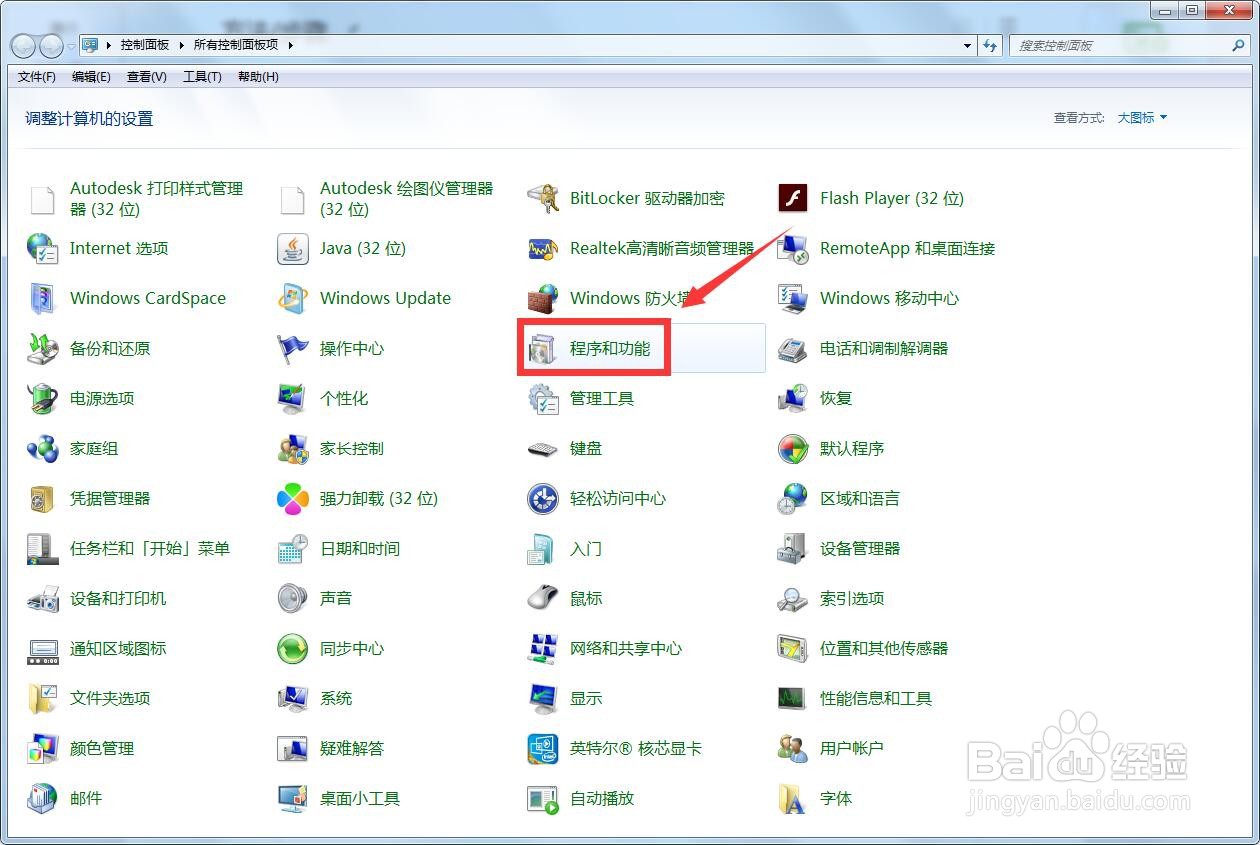Click the 控制面板 breadcrumb in address bar
Viewport: 1260px width, 845px height.
pyautogui.click(x=145, y=45)
